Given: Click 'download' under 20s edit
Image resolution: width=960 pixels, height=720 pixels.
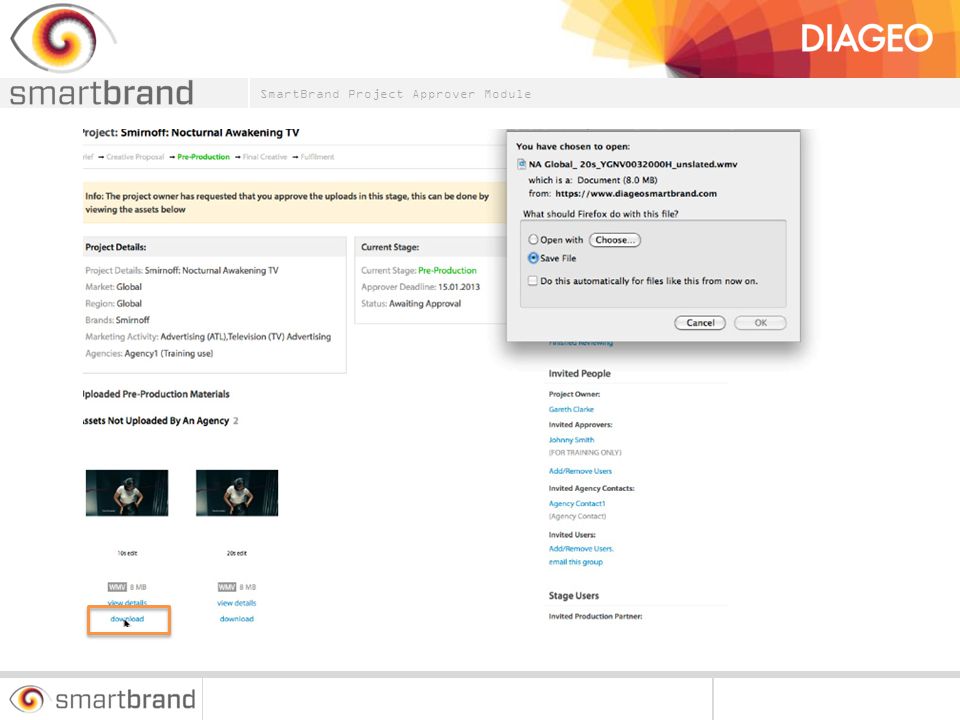Looking at the screenshot, I should 237,619.
